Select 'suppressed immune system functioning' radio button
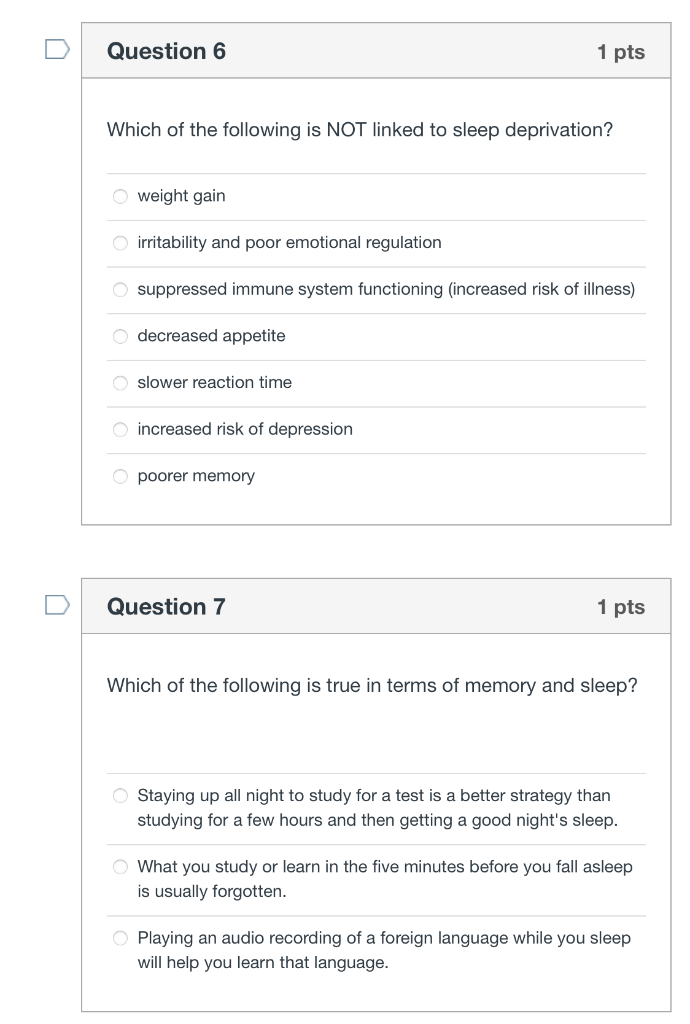Screen dimensions: 690x1024 (x=120, y=290)
